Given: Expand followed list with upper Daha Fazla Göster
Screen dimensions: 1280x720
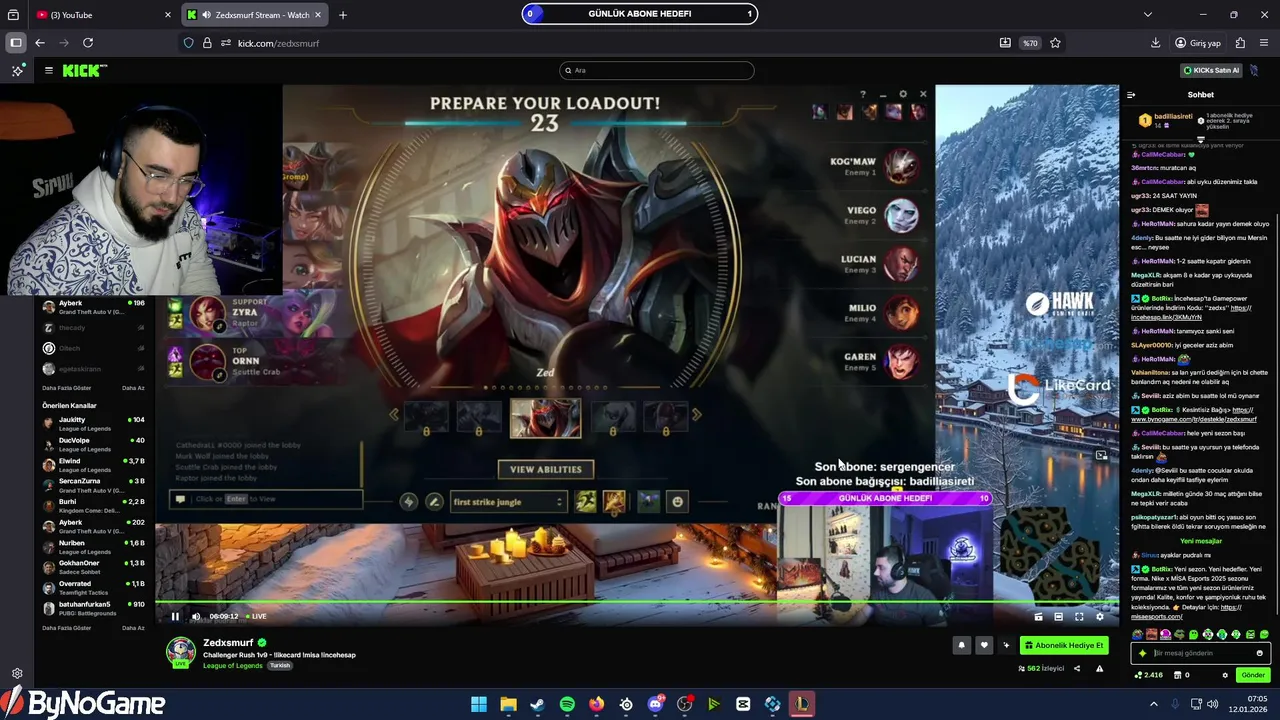Looking at the screenshot, I should tap(66, 388).
